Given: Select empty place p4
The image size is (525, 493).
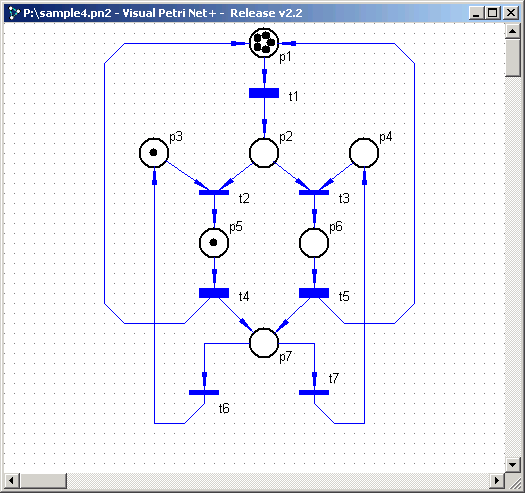Looking at the screenshot, I should pos(364,153).
